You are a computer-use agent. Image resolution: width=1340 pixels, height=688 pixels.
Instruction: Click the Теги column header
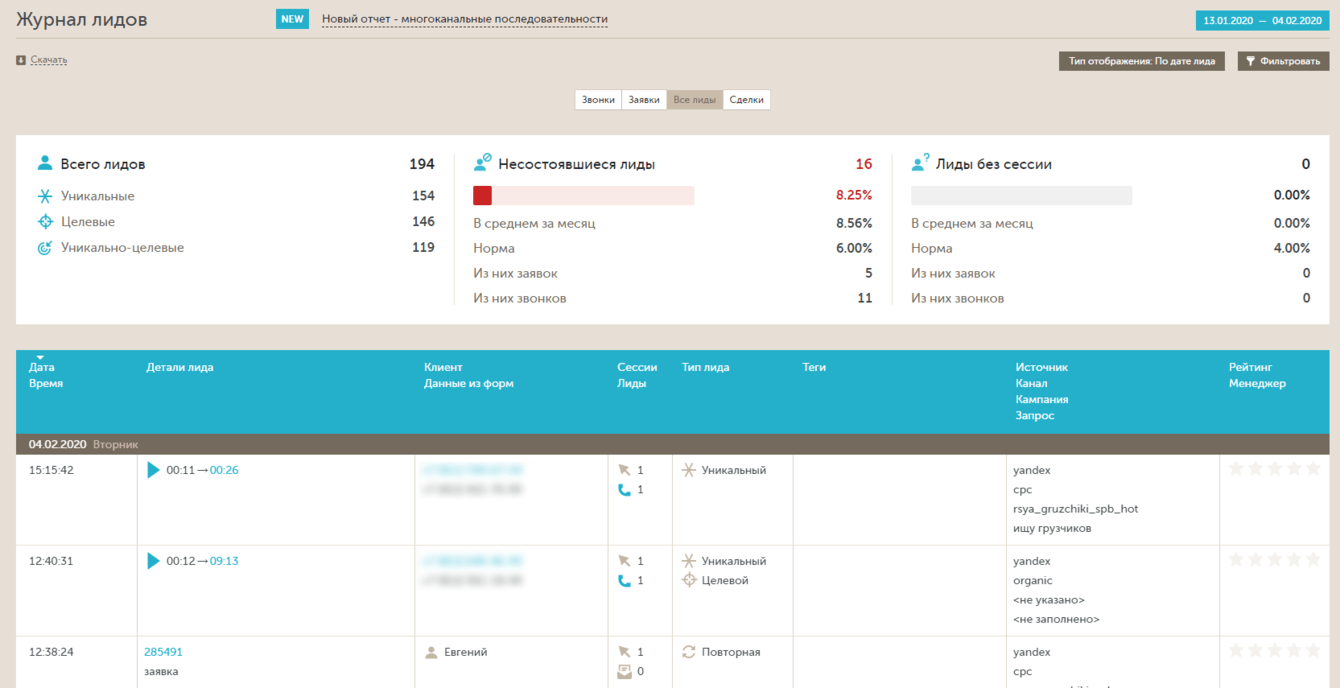click(814, 367)
